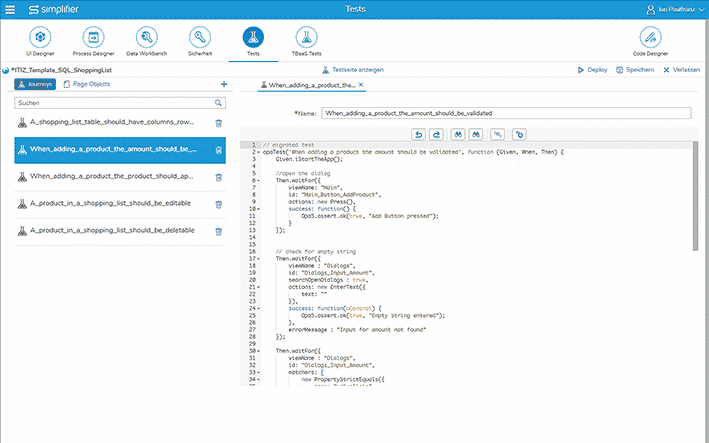Delete the deletable journey via trash icon
Viewport: 709px width, 443px height.
point(218,231)
